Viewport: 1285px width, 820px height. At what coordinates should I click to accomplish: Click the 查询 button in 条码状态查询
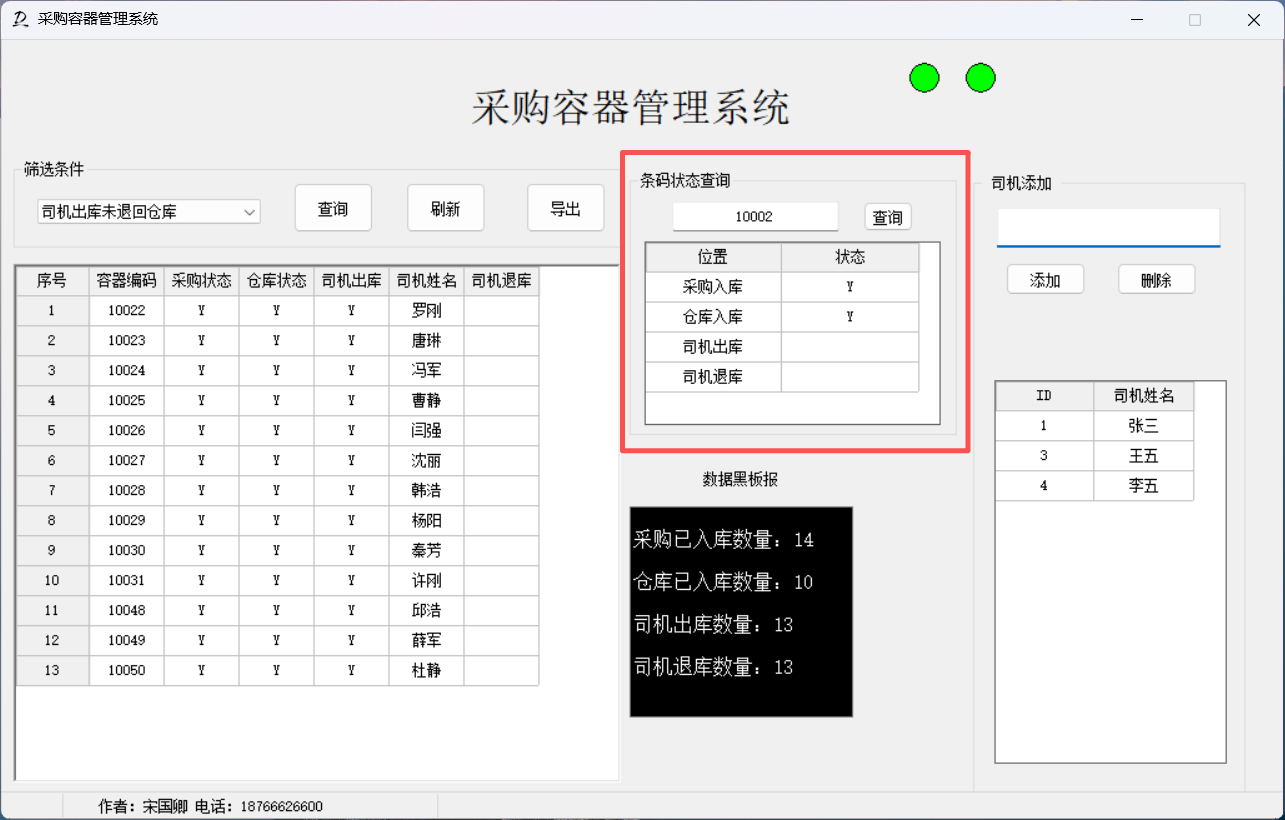tap(888, 216)
